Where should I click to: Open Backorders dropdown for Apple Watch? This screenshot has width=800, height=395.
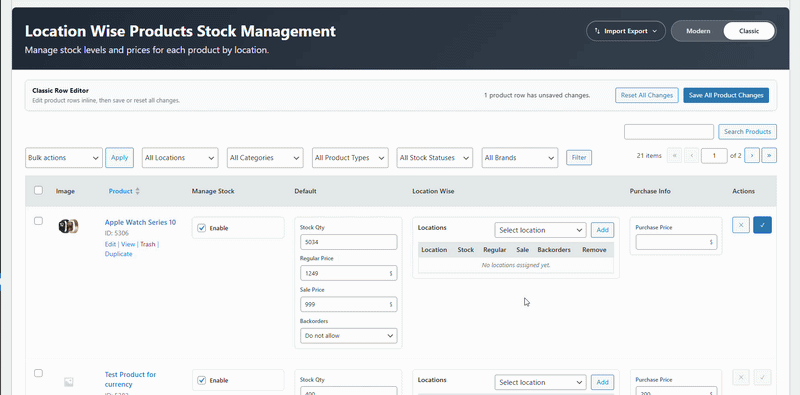click(x=348, y=336)
